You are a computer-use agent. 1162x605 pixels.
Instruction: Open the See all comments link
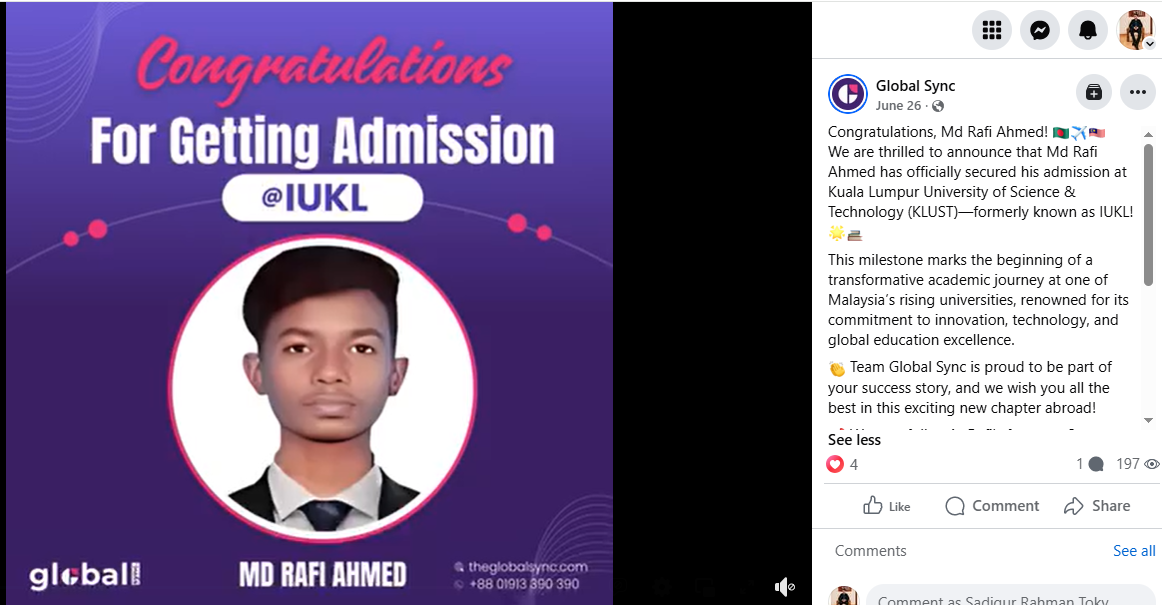[1134, 551]
